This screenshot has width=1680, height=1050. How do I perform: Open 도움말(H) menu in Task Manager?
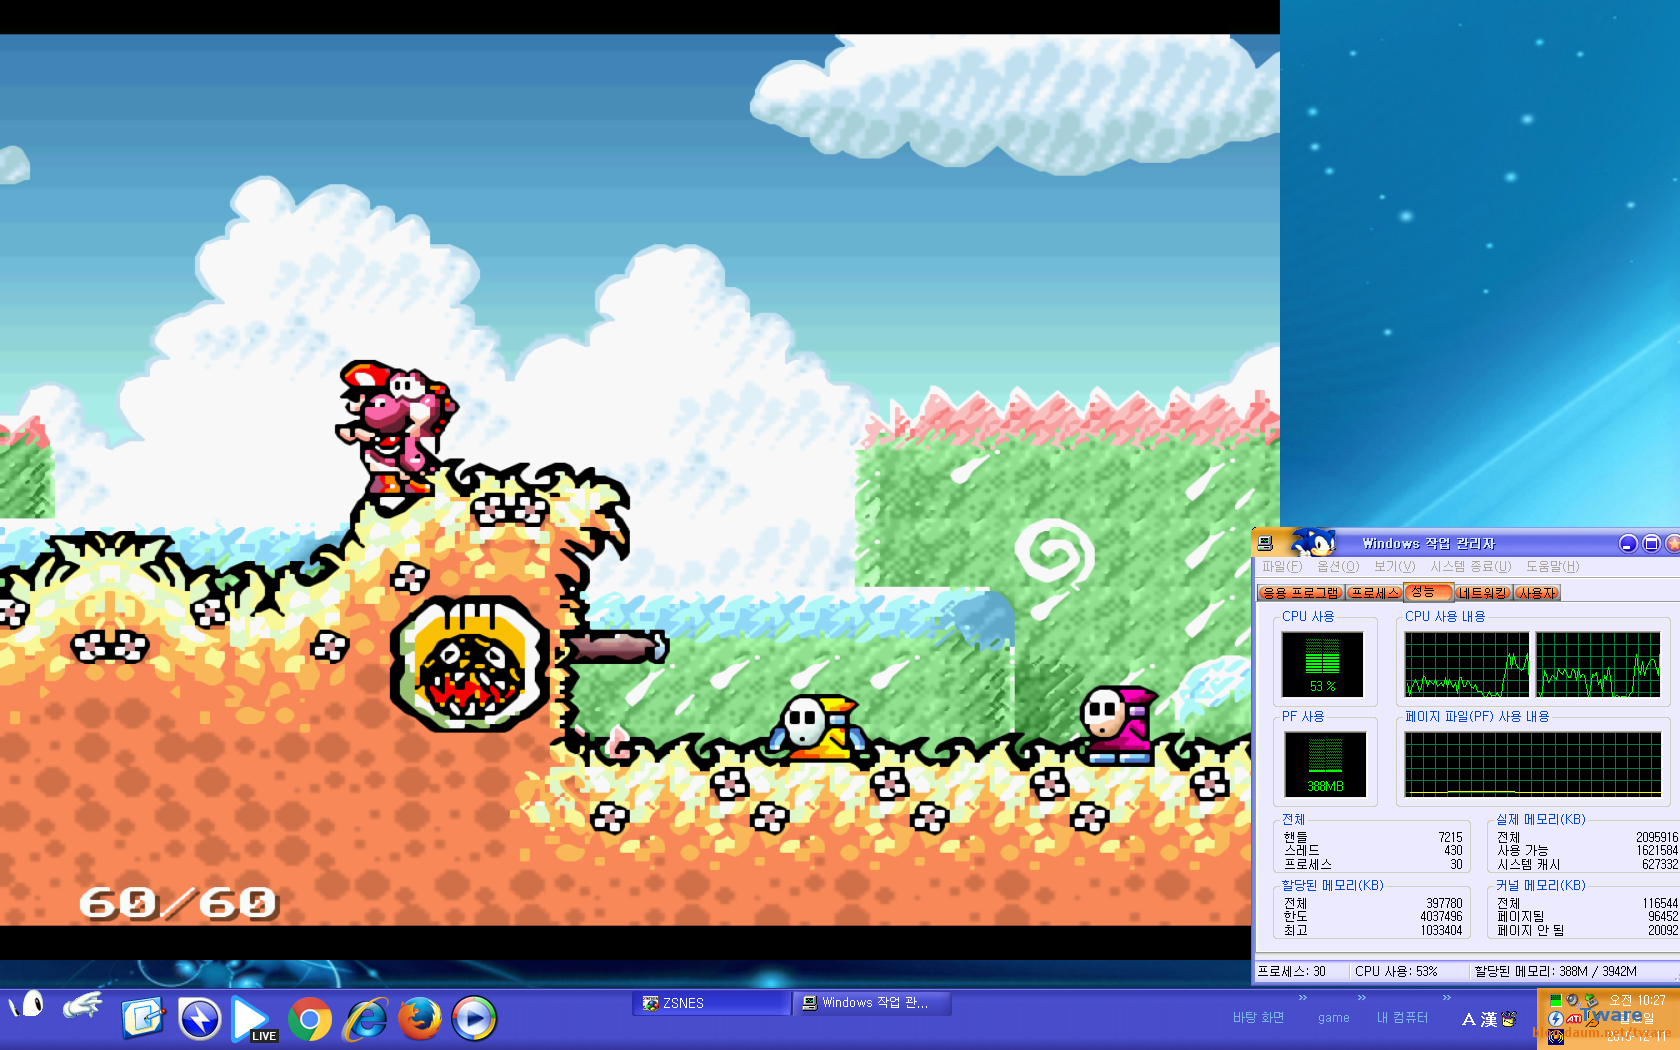tap(1552, 566)
